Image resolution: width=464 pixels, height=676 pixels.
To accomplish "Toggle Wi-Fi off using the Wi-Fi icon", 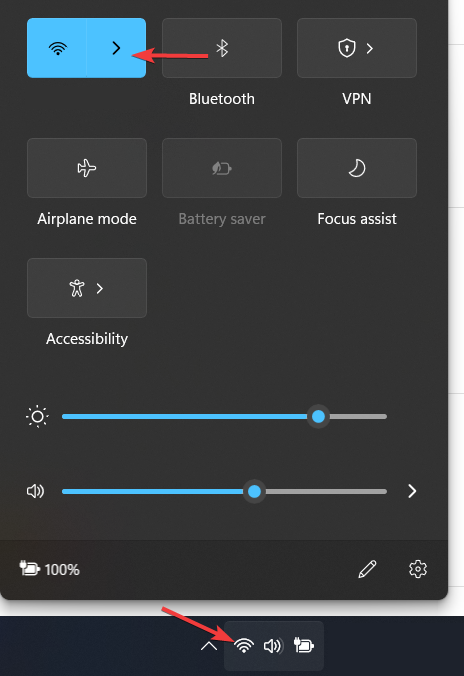I will [x=57, y=48].
